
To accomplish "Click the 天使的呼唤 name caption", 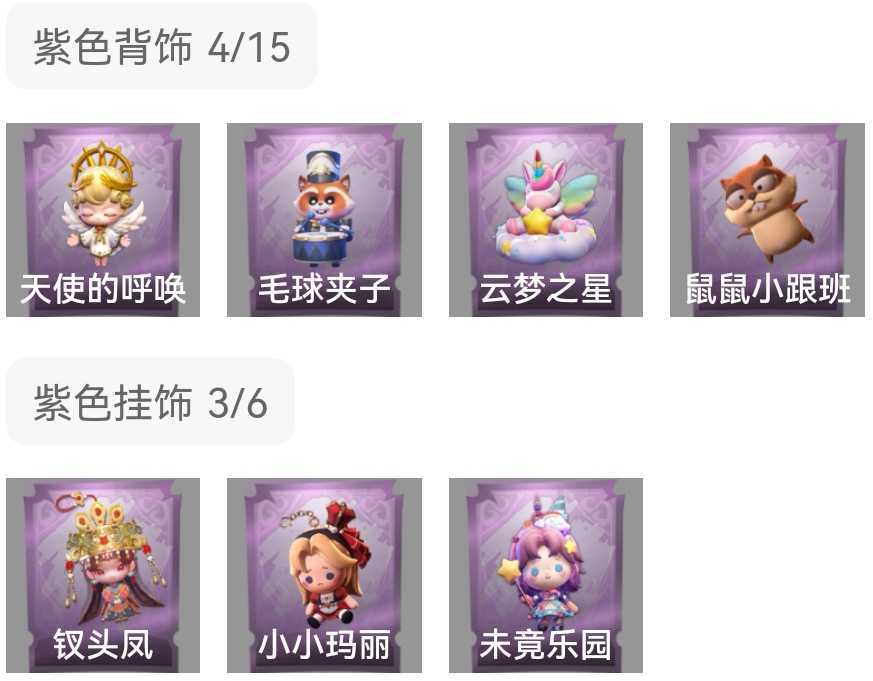I will tap(103, 288).
